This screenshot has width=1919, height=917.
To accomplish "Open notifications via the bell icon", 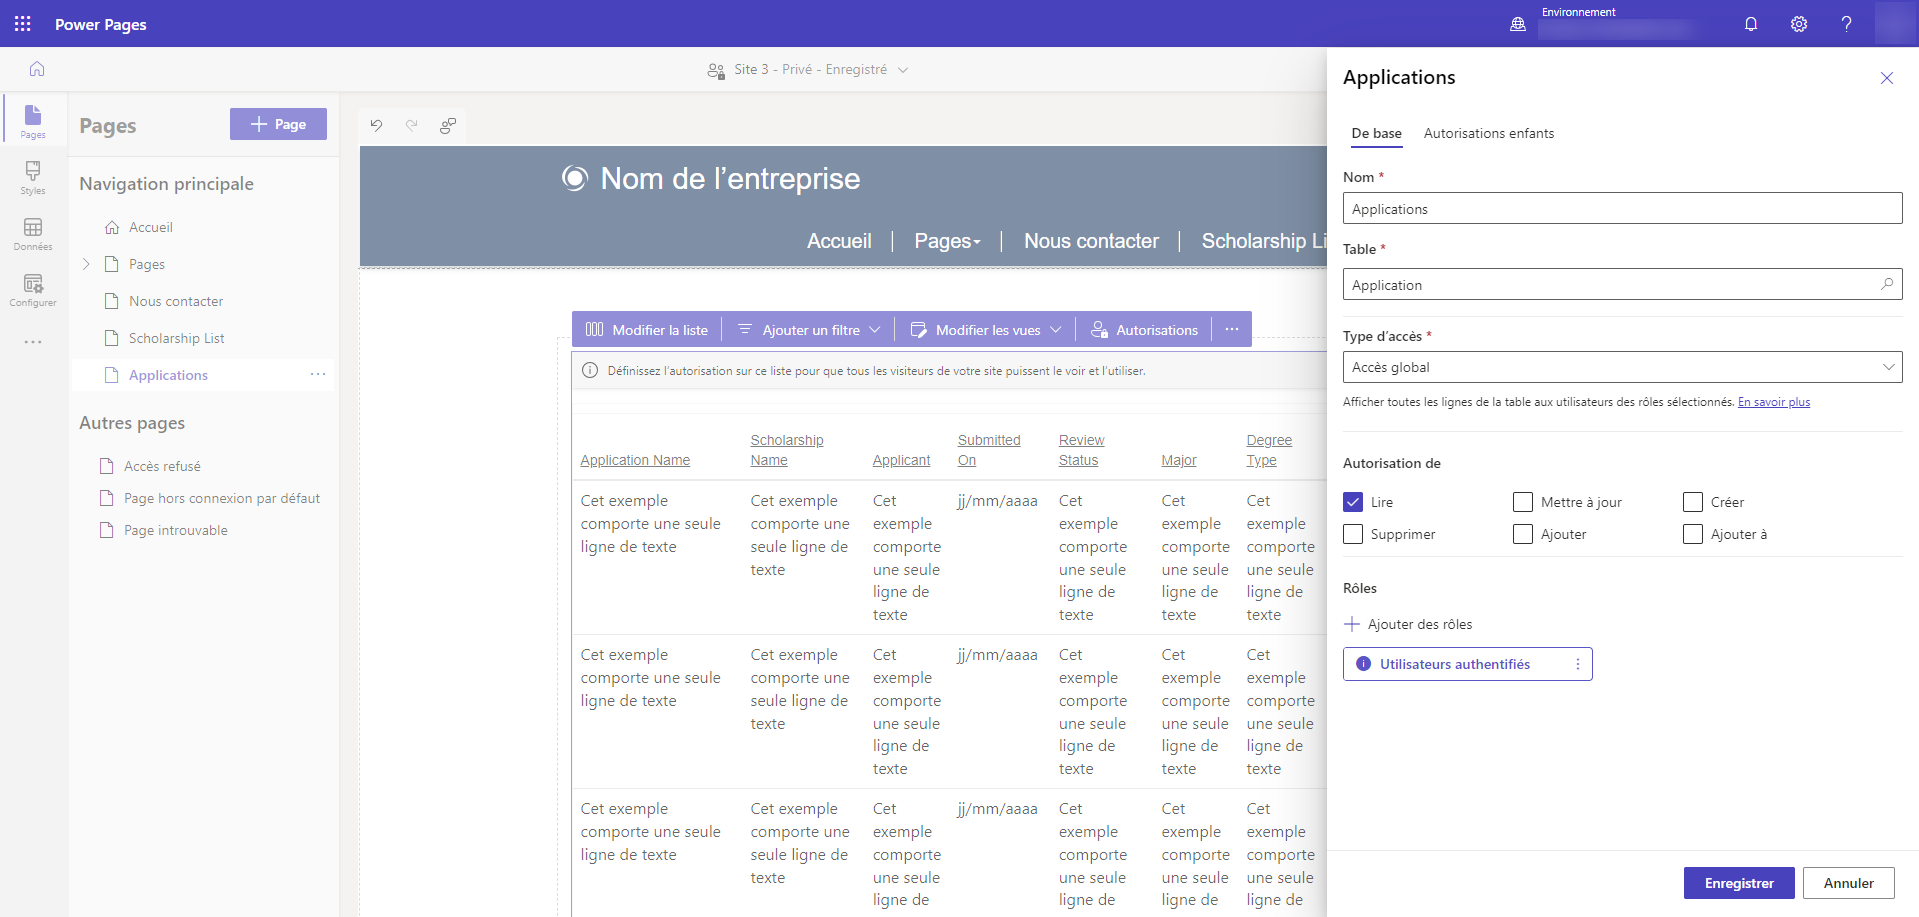I will pyautogui.click(x=1751, y=24).
